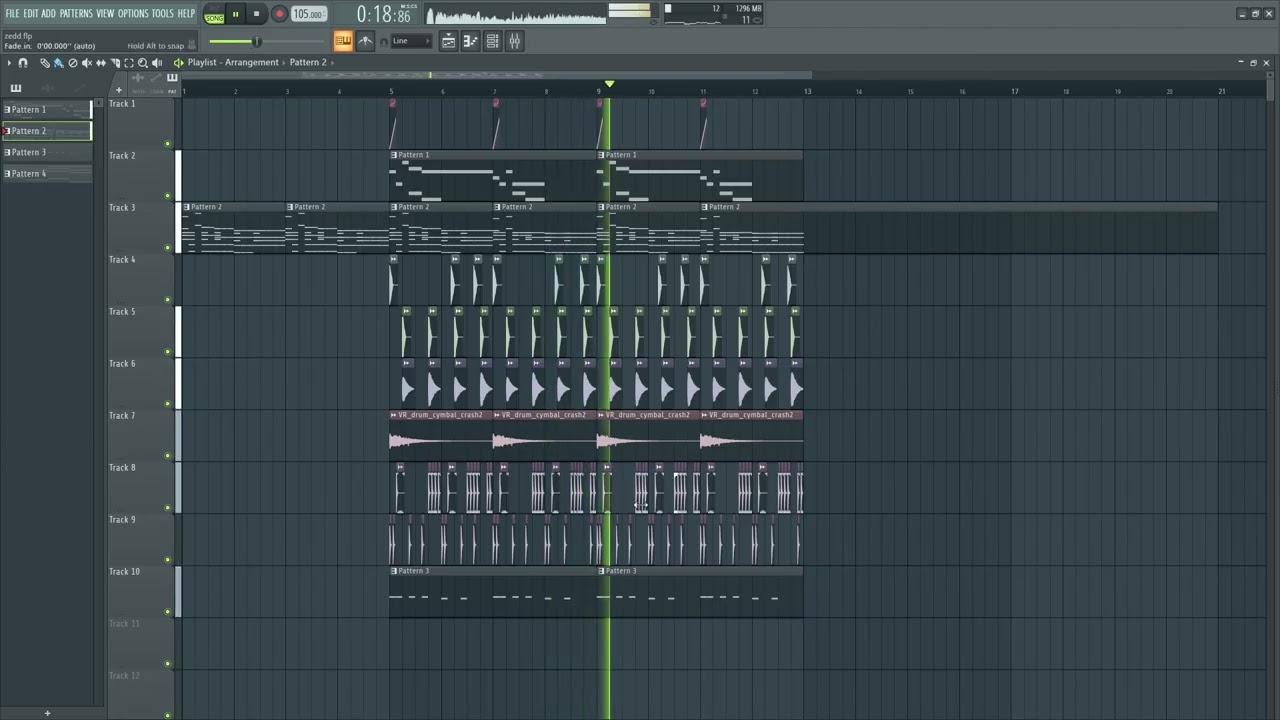Pause playback with the pause button
Screen dimensions: 1280x720
tap(235, 14)
